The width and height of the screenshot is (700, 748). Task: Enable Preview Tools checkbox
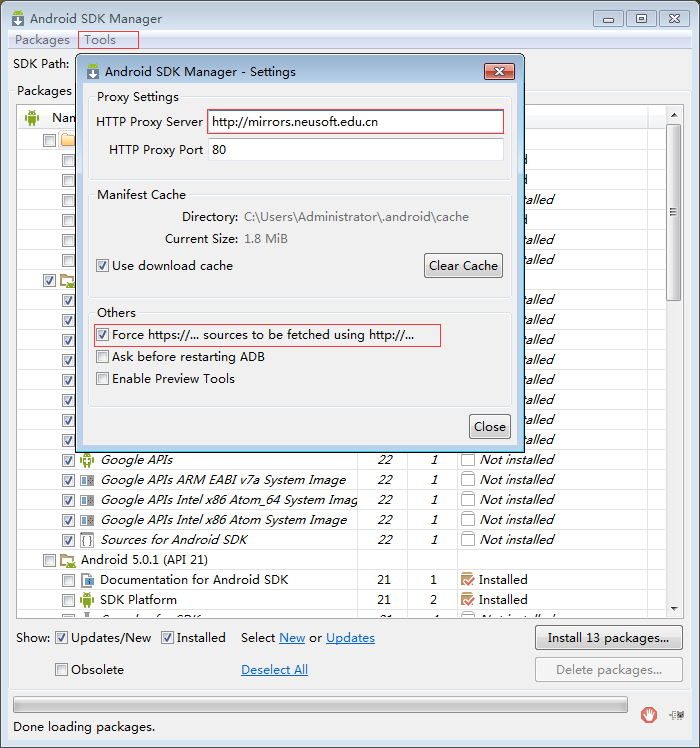pyautogui.click(x=102, y=379)
